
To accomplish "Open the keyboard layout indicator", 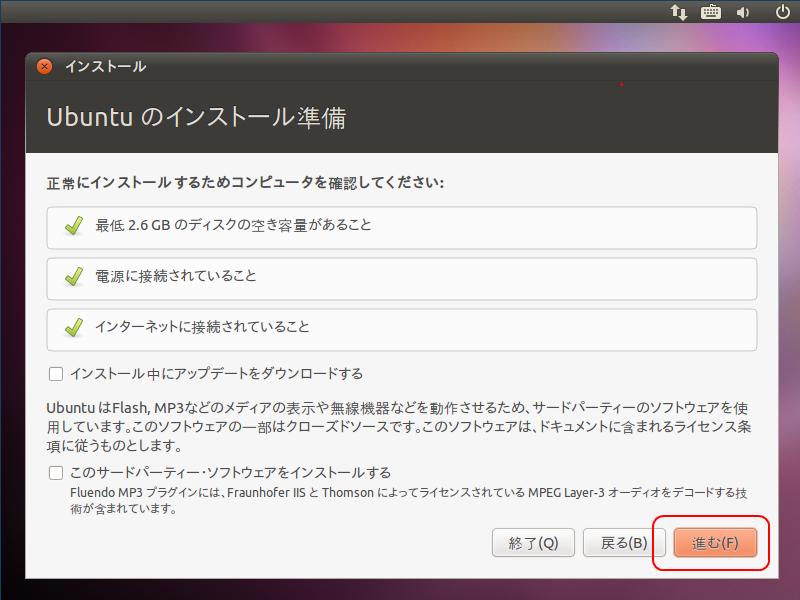I will tap(711, 12).
